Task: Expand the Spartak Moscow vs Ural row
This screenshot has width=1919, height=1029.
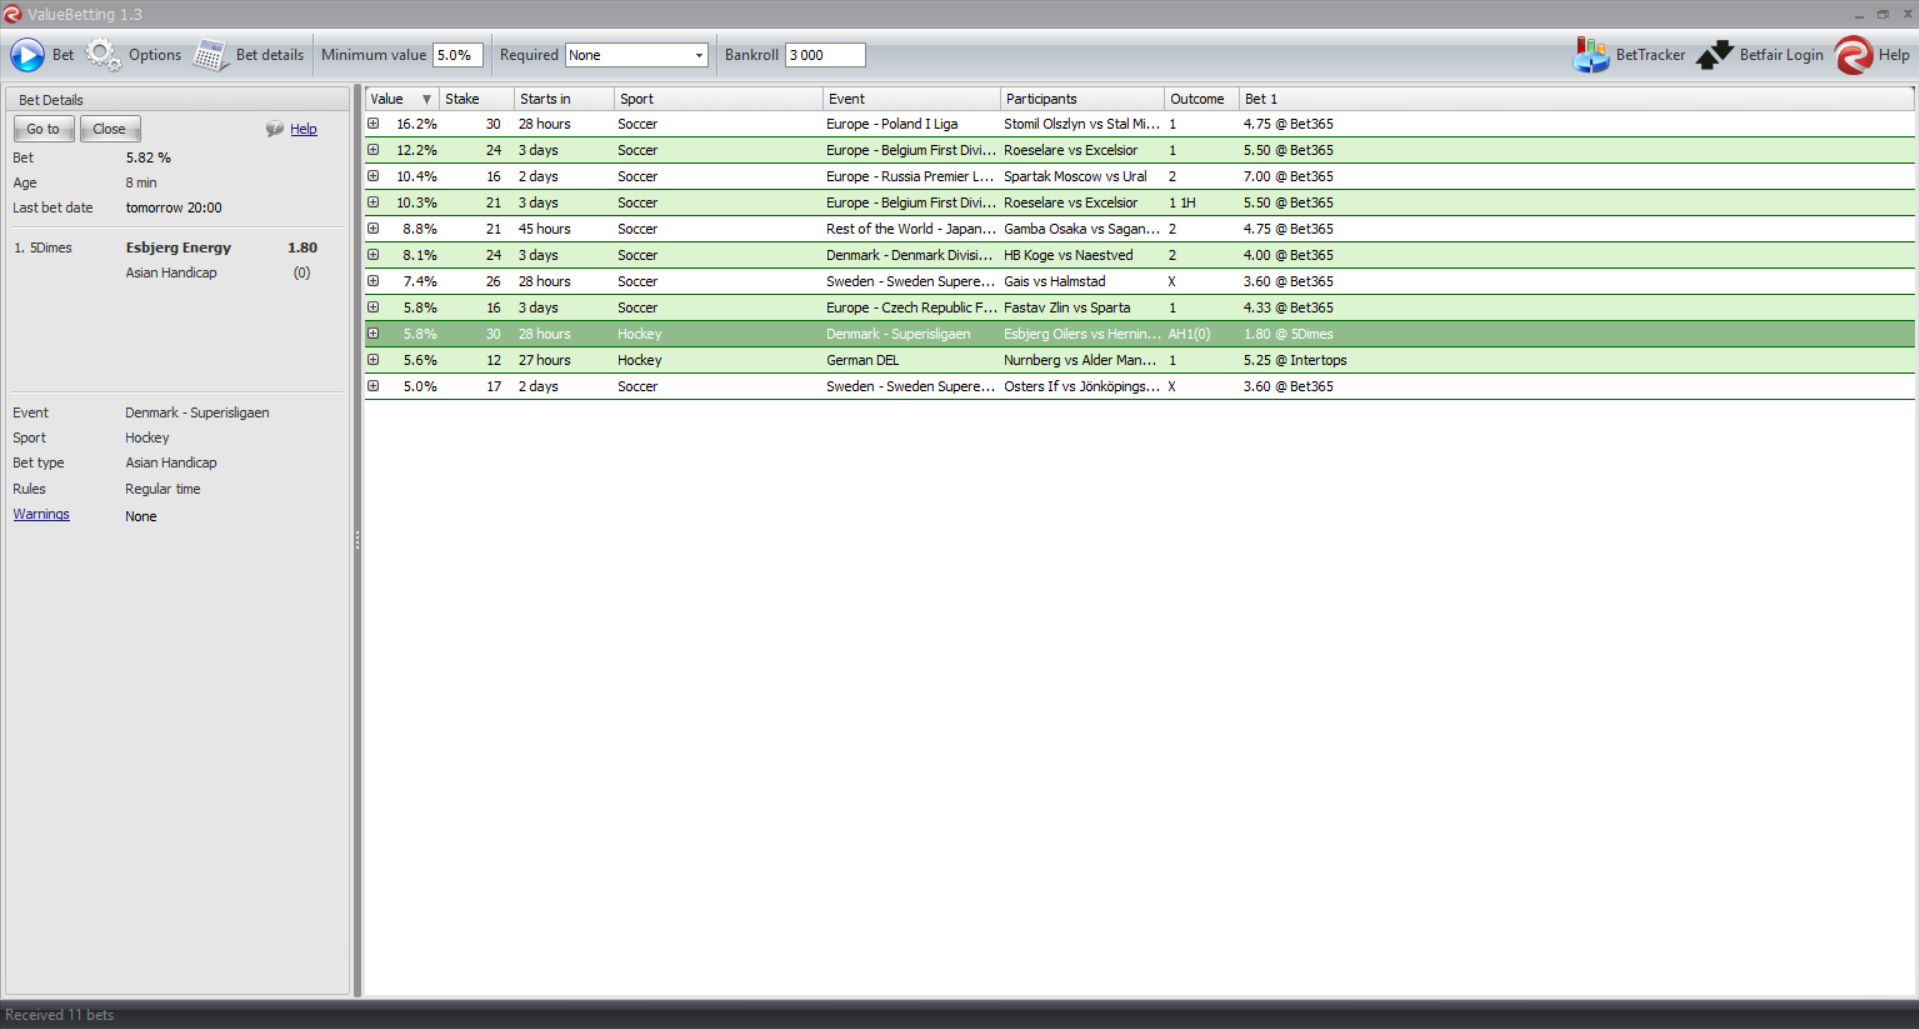Action: click(x=373, y=176)
